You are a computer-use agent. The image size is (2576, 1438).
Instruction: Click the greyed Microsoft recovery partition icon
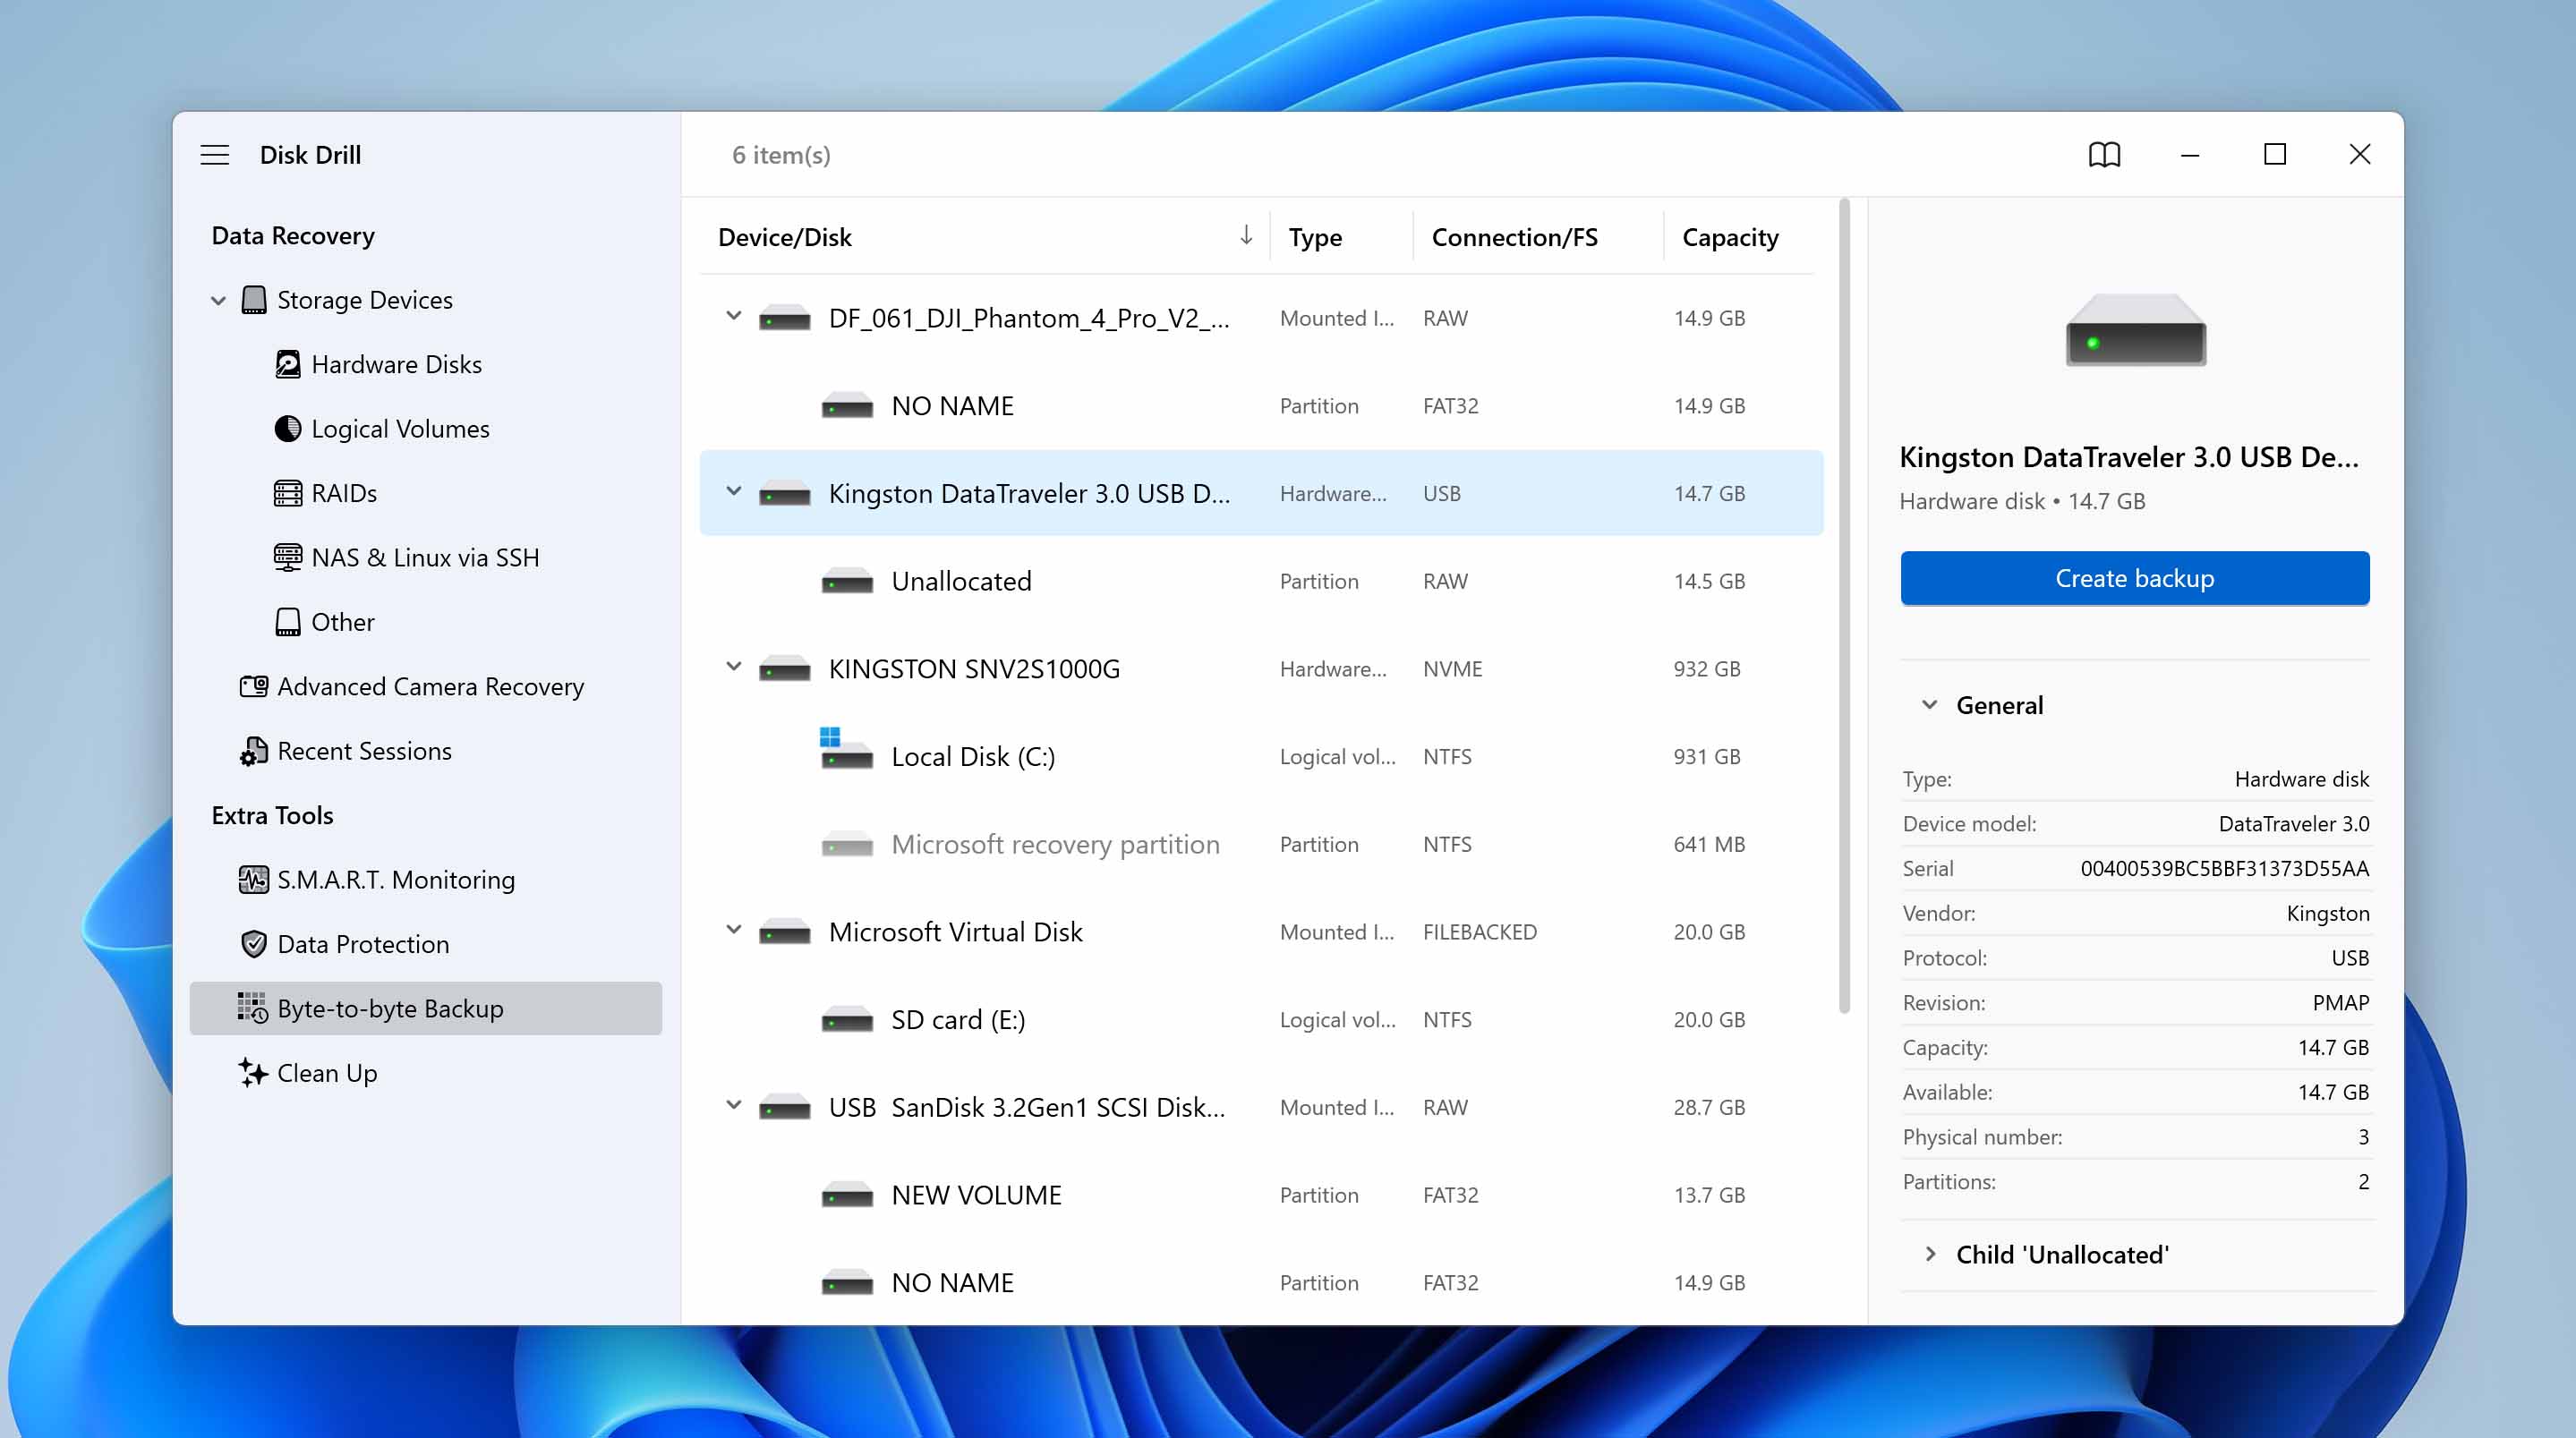(x=847, y=845)
